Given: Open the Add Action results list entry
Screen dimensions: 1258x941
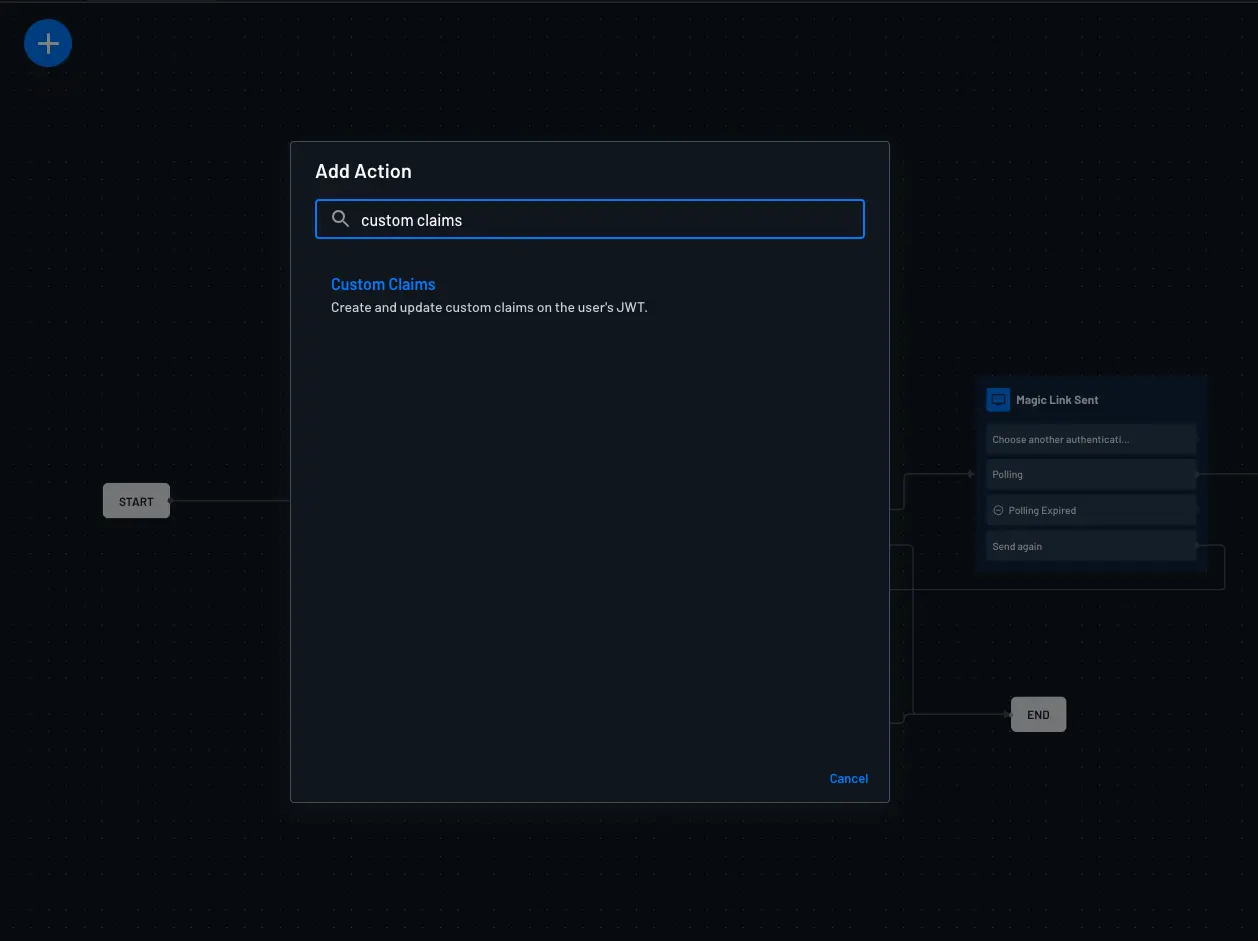Looking at the screenshot, I should (x=383, y=284).
